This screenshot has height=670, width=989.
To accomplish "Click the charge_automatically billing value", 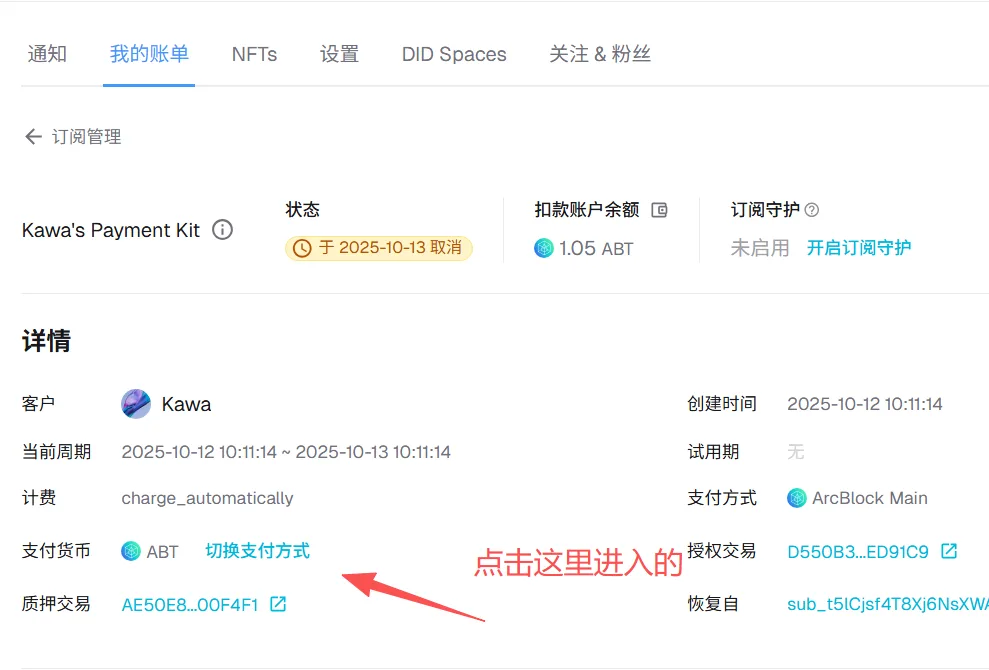I will coord(207,498).
